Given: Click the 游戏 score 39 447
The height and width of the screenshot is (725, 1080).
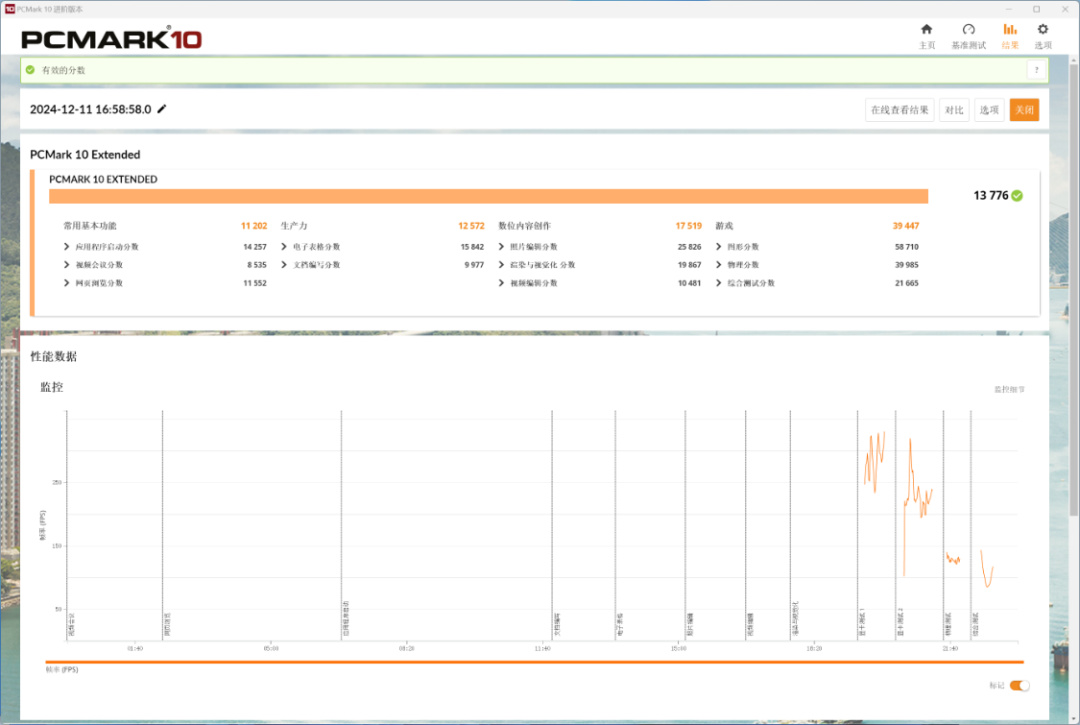Looking at the screenshot, I should pyautogui.click(x=906, y=226).
